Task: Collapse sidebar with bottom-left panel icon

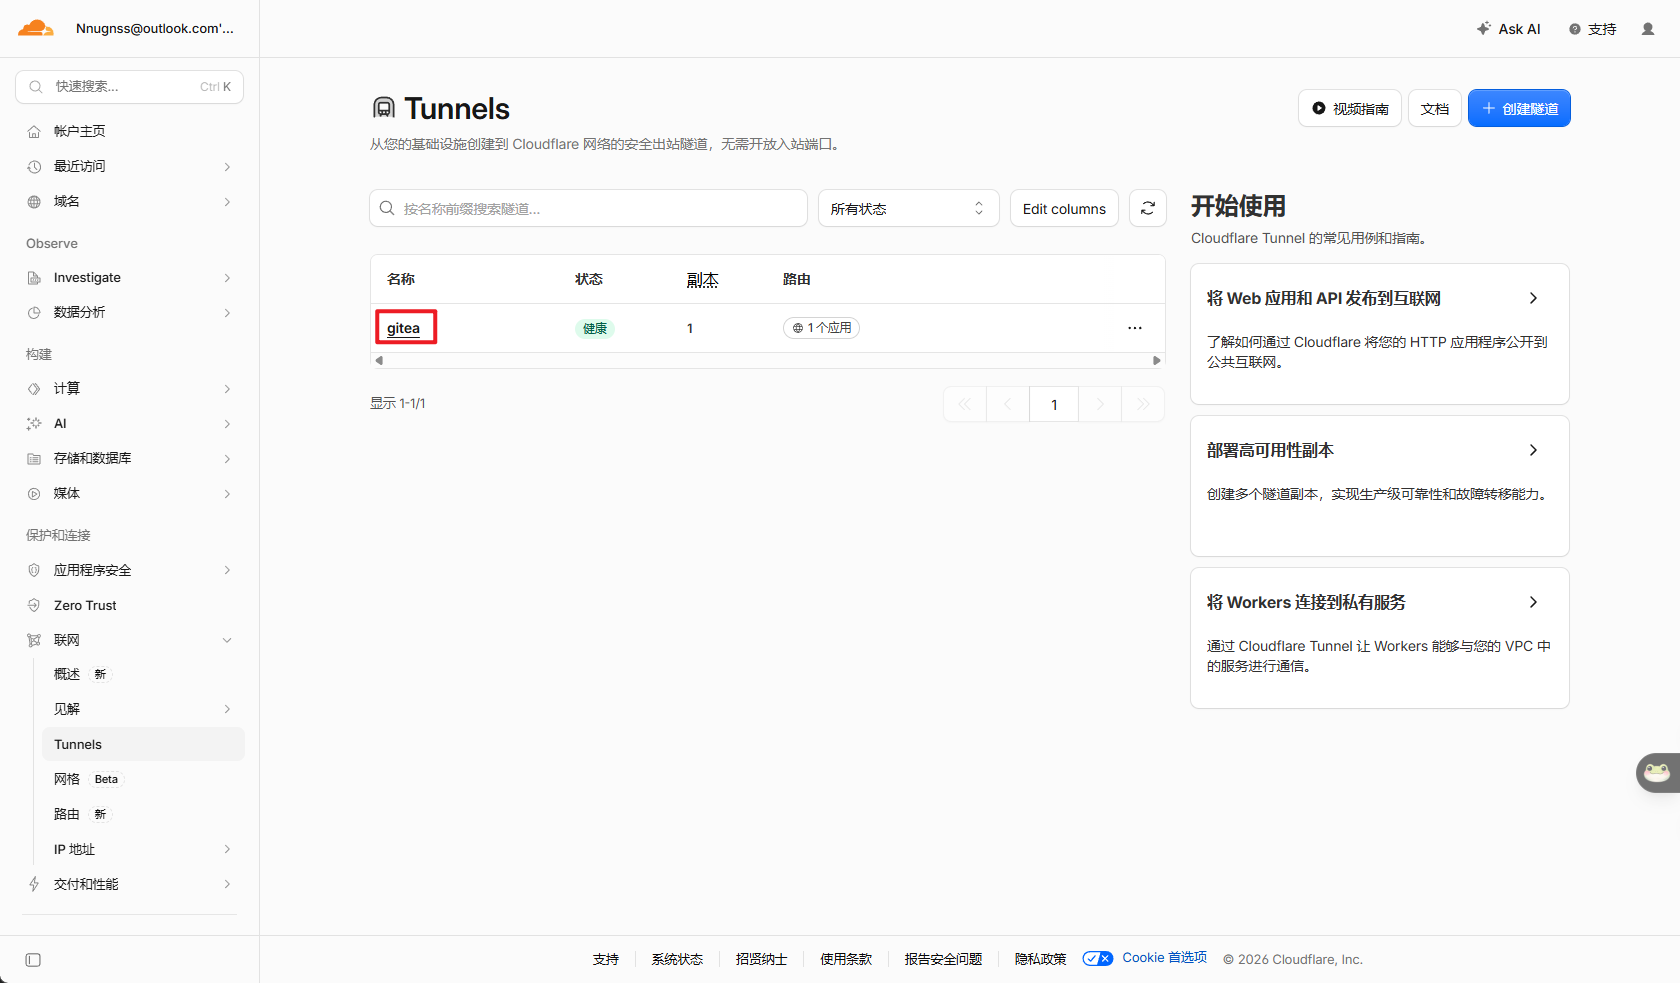Action: (33, 960)
